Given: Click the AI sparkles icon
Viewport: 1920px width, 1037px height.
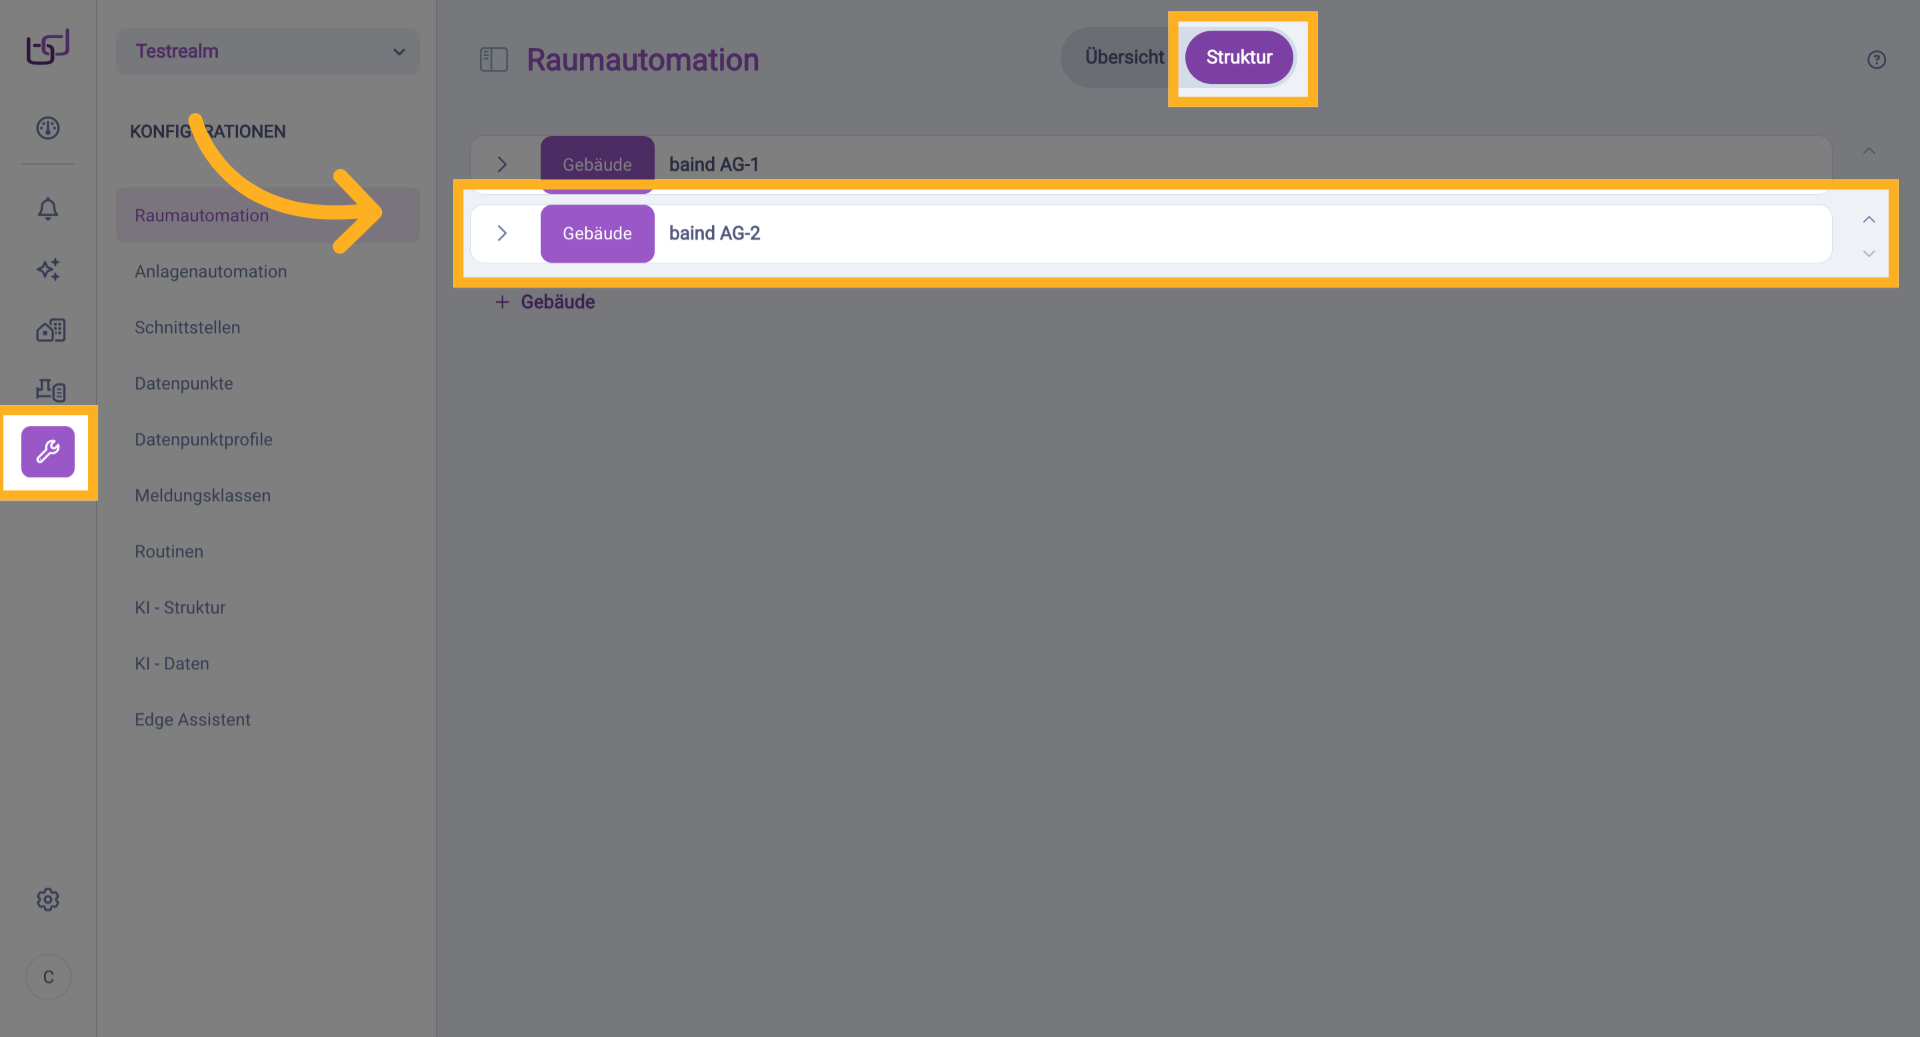Looking at the screenshot, I should [x=48, y=269].
